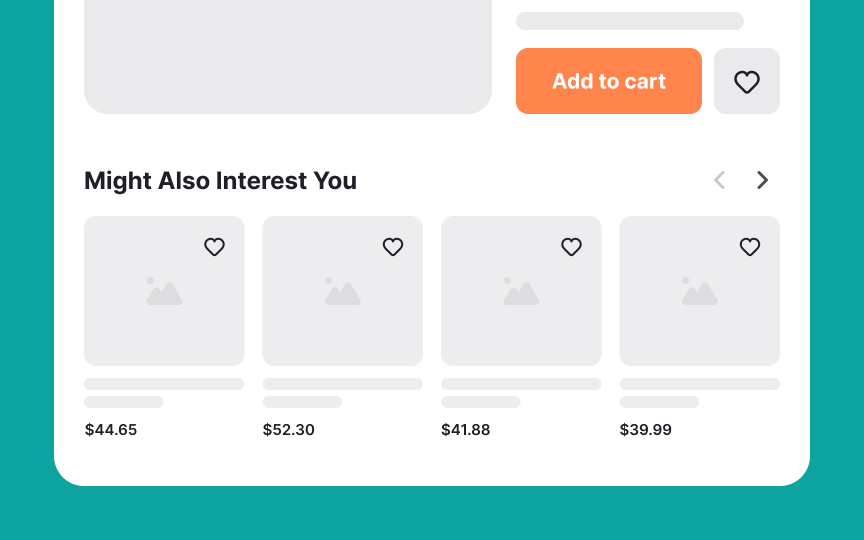Image resolution: width=864 pixels, height=540 pixels.
Task: Click the $52.30 price label
Action: pyautogui.click(x=289, y=430)
